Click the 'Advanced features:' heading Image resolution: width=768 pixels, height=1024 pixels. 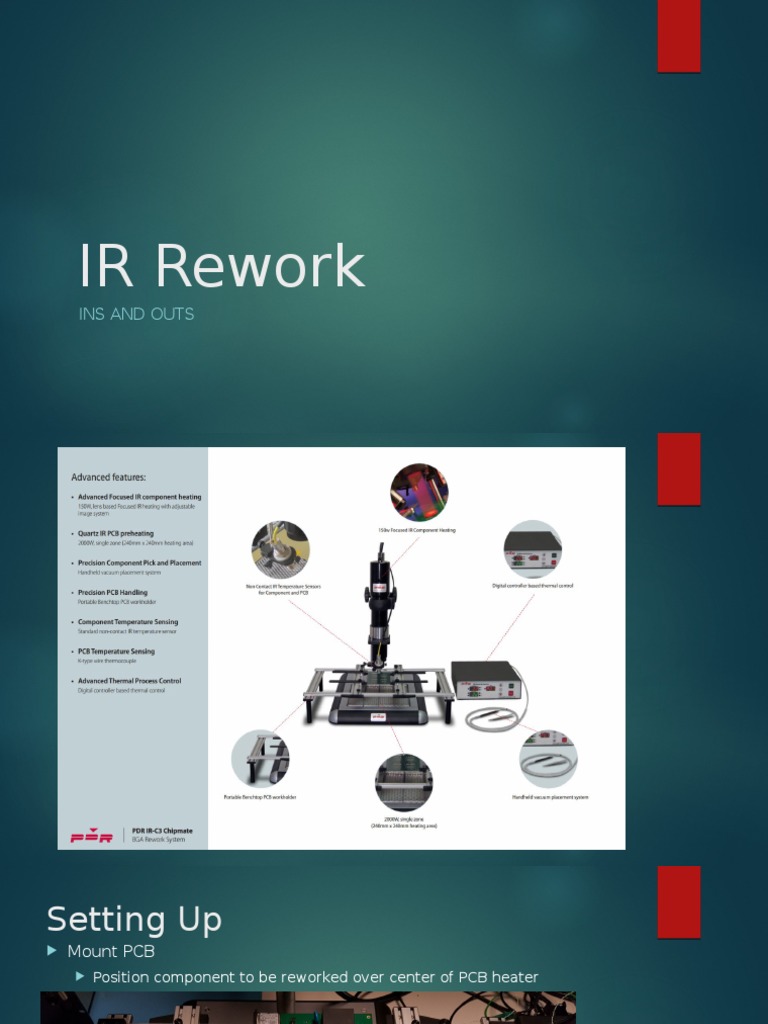[108, 477]
